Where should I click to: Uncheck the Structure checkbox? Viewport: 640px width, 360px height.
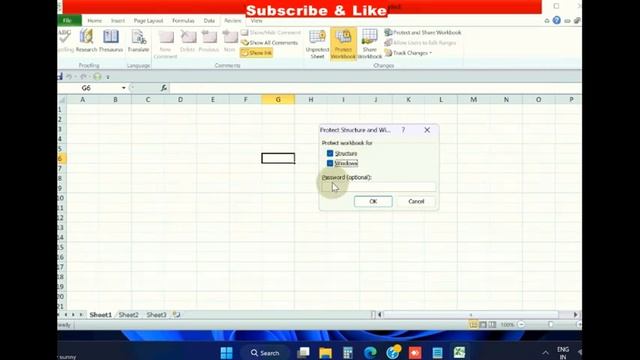[330, 153]
